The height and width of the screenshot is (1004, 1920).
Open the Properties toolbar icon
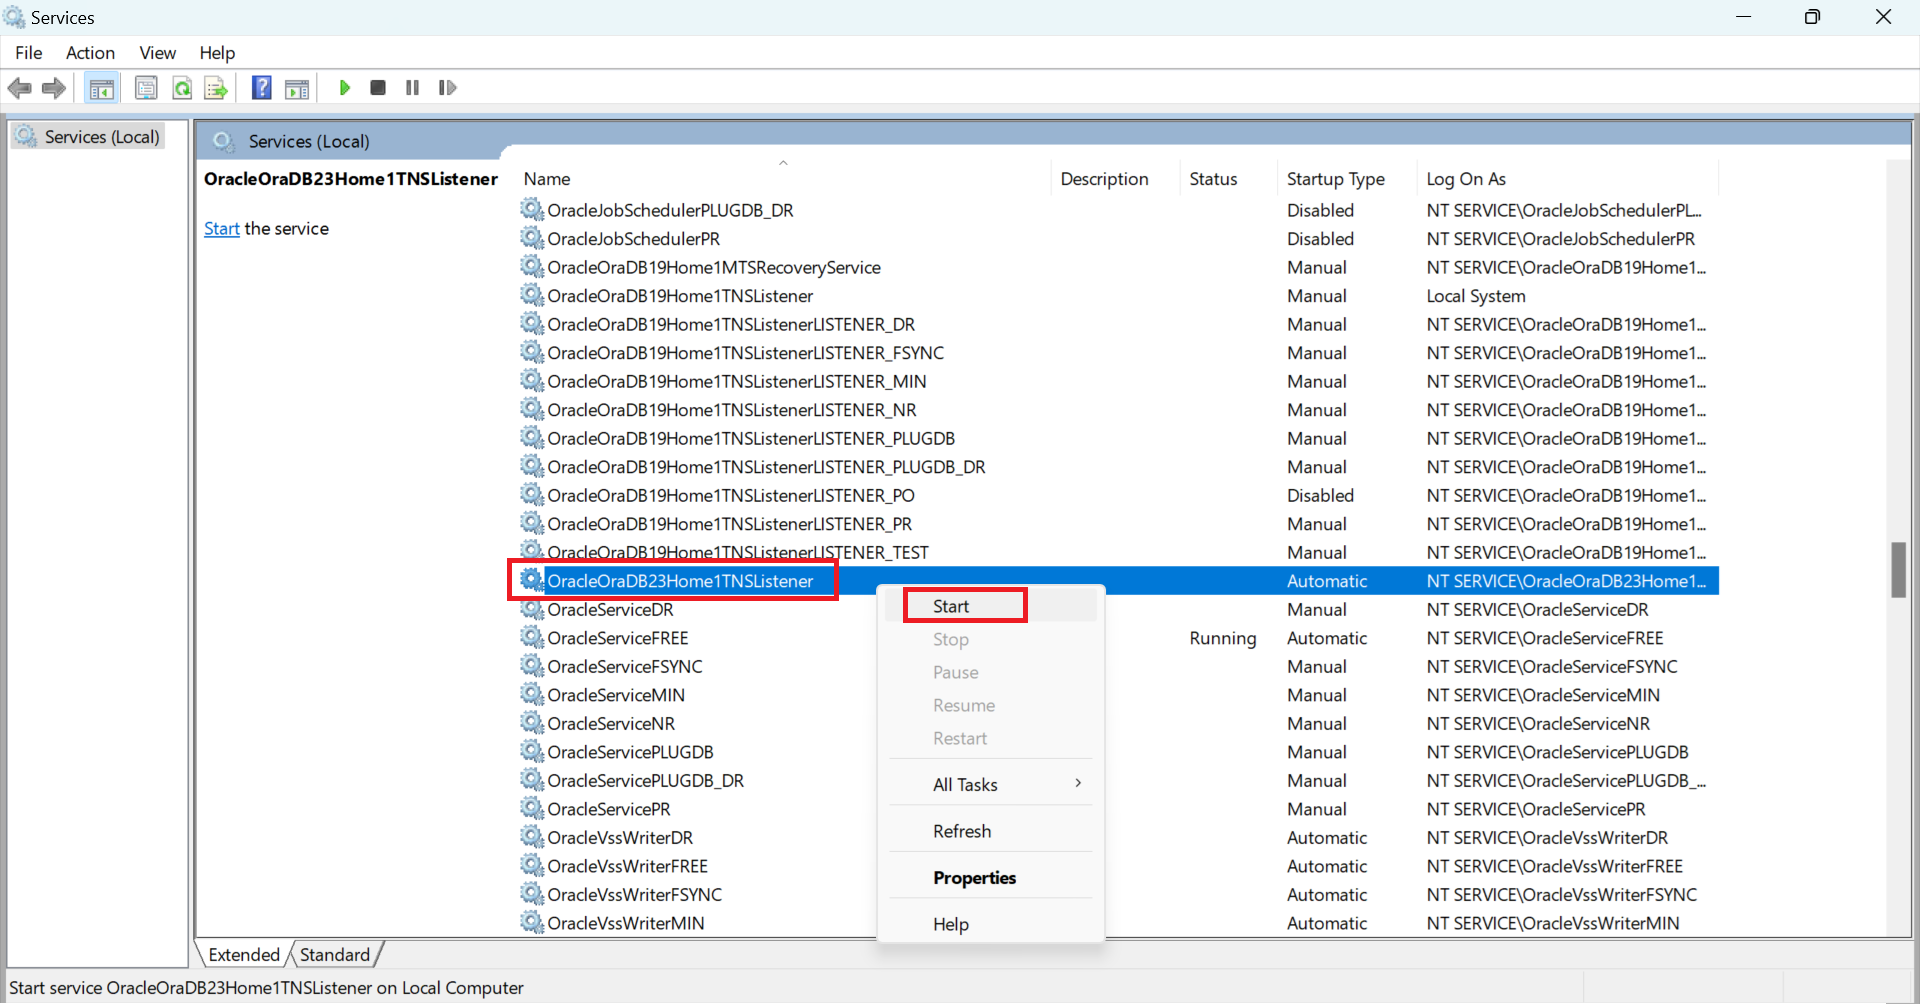146,88
